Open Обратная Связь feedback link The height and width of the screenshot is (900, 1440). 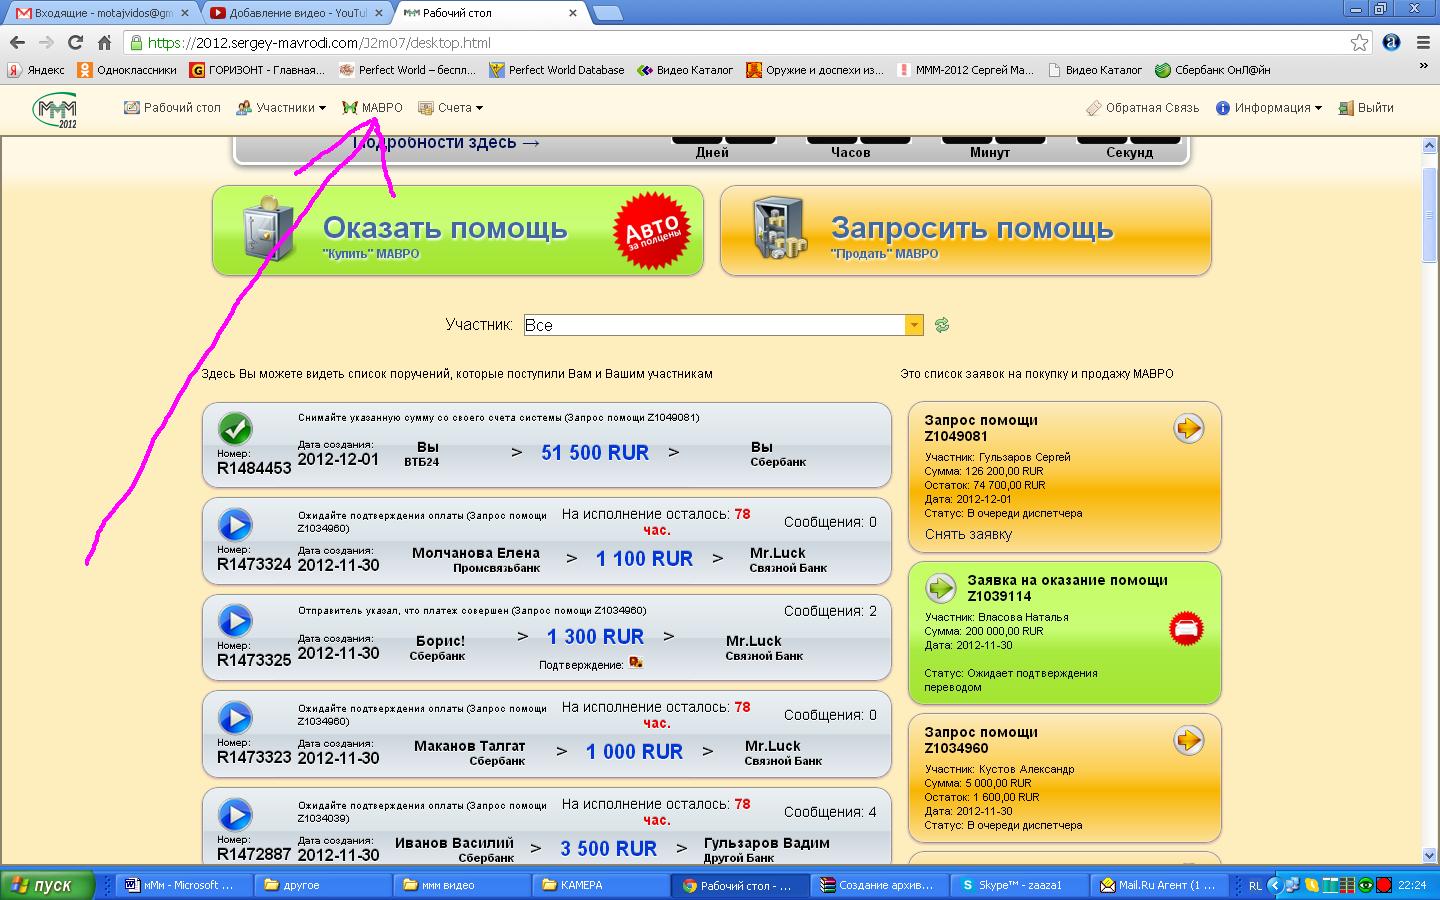(x=1143, y=108)
